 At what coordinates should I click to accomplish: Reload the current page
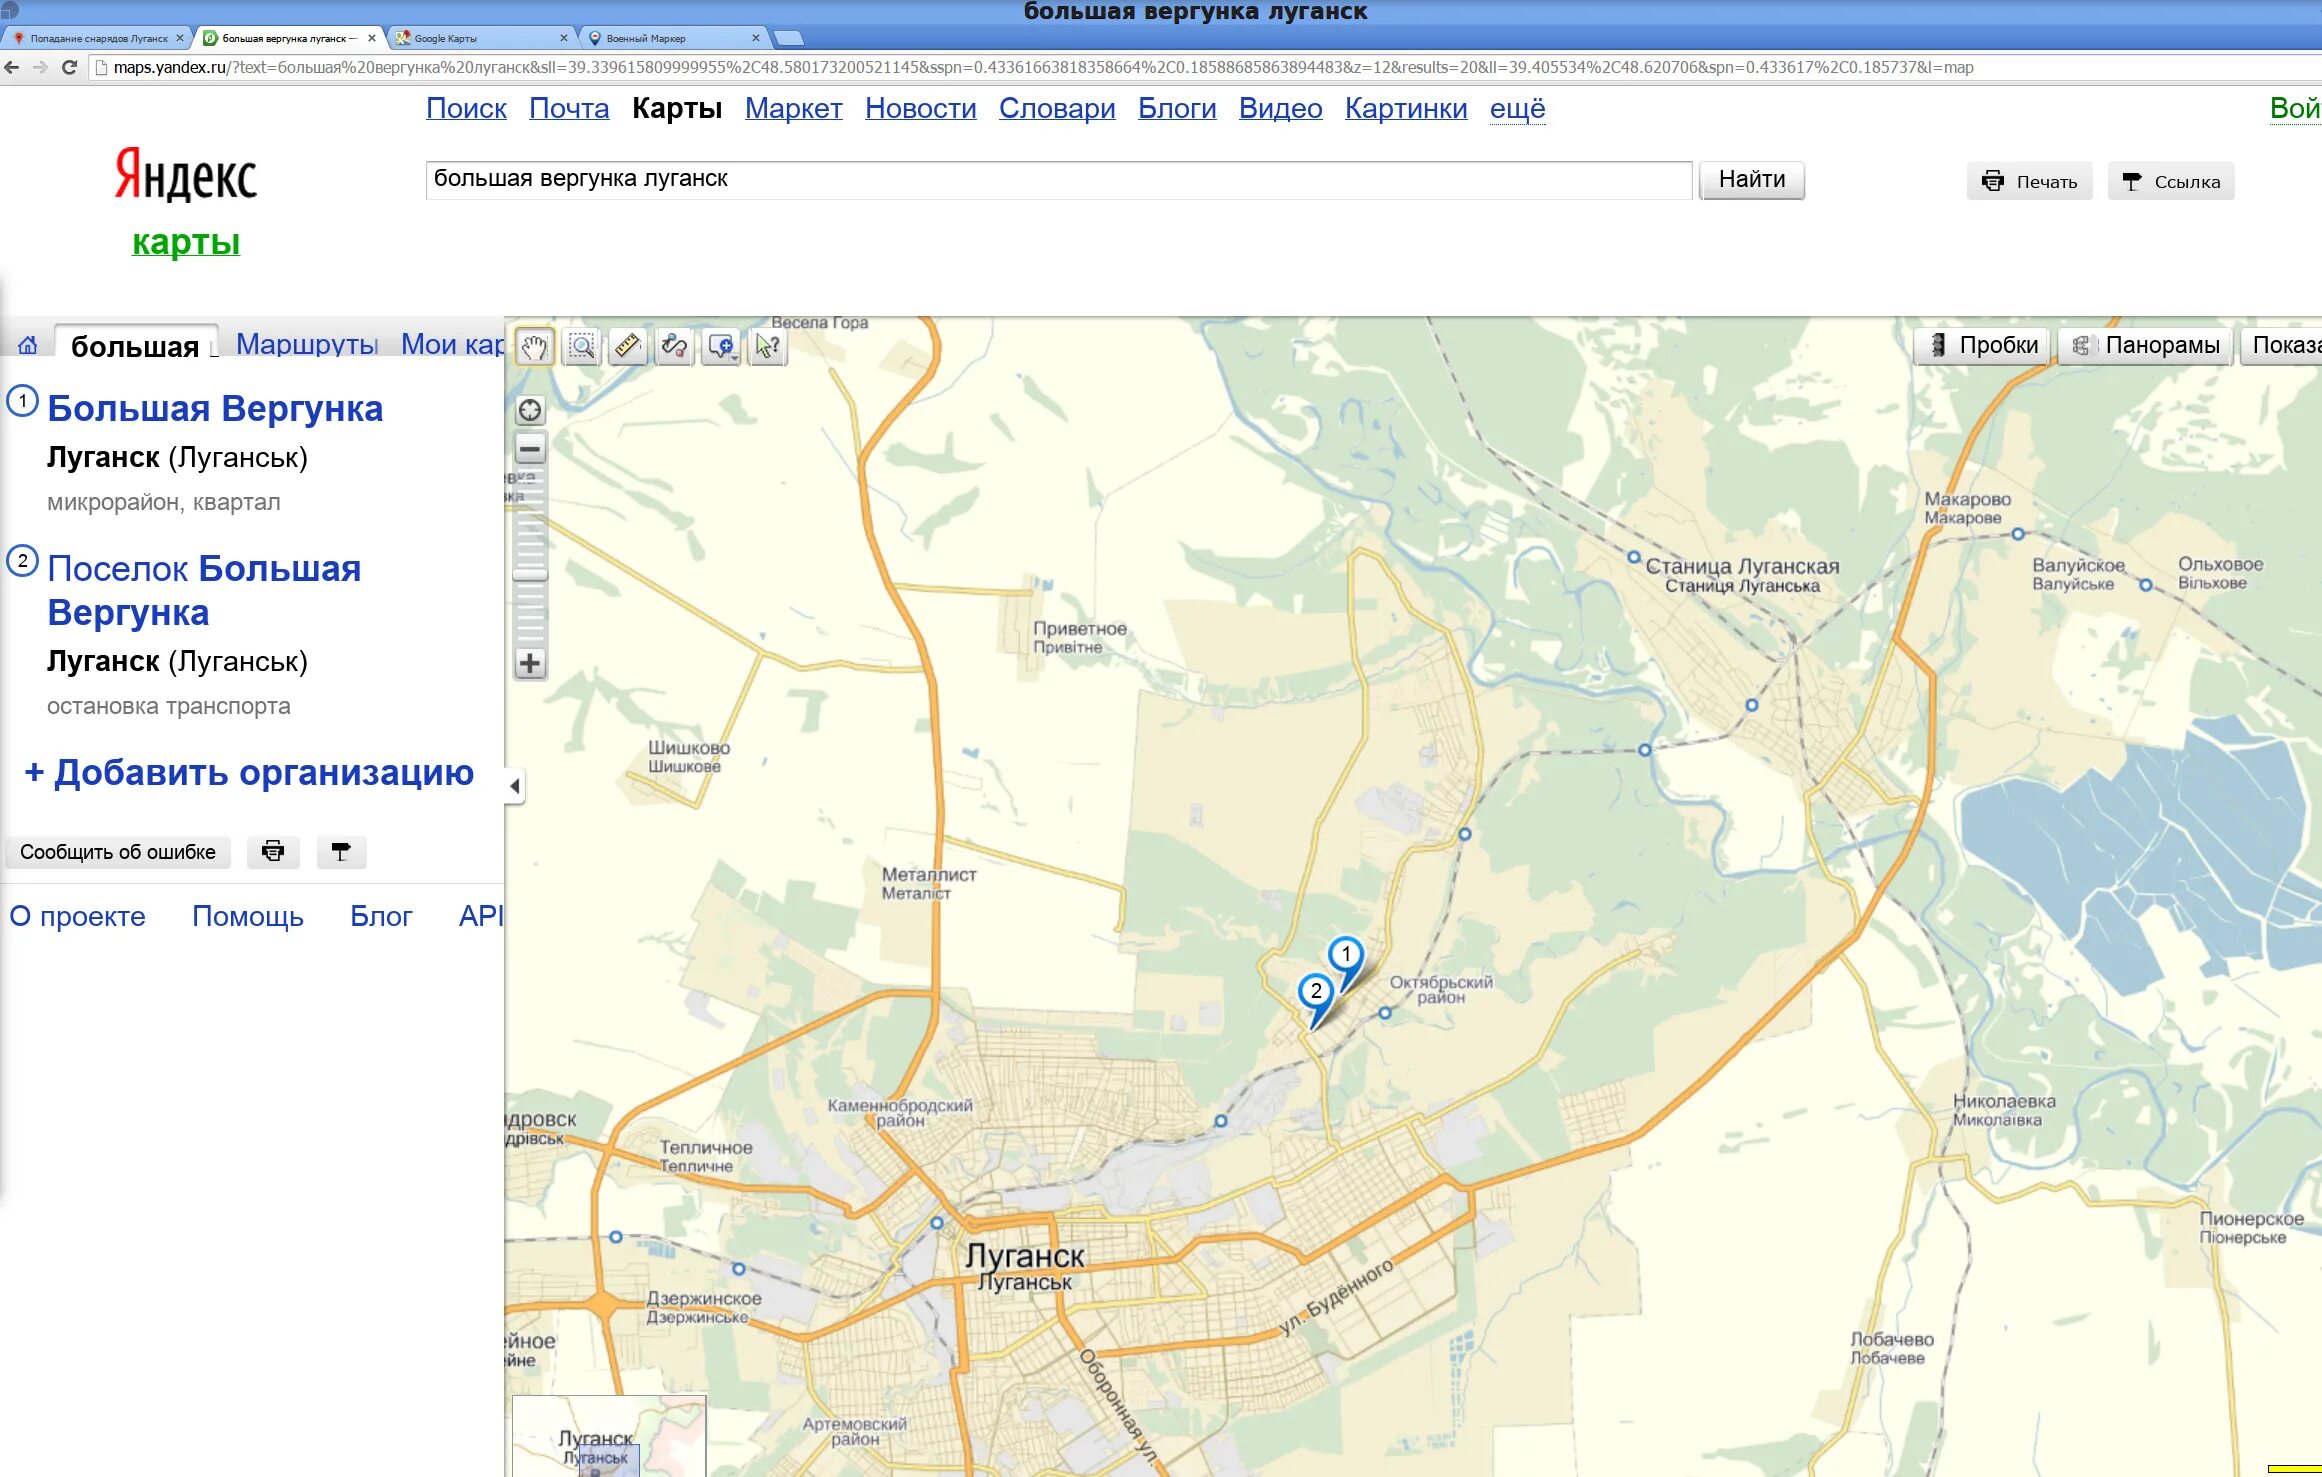tap(69, 67)
